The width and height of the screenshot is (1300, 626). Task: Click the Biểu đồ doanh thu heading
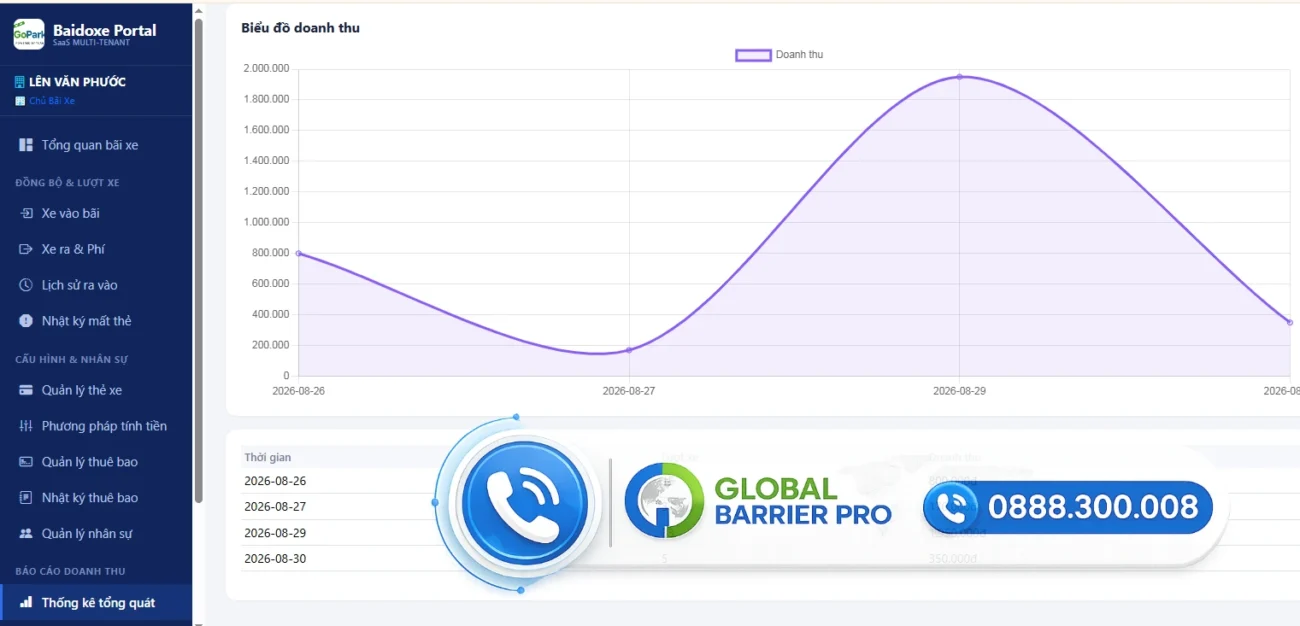coord(300,28)
